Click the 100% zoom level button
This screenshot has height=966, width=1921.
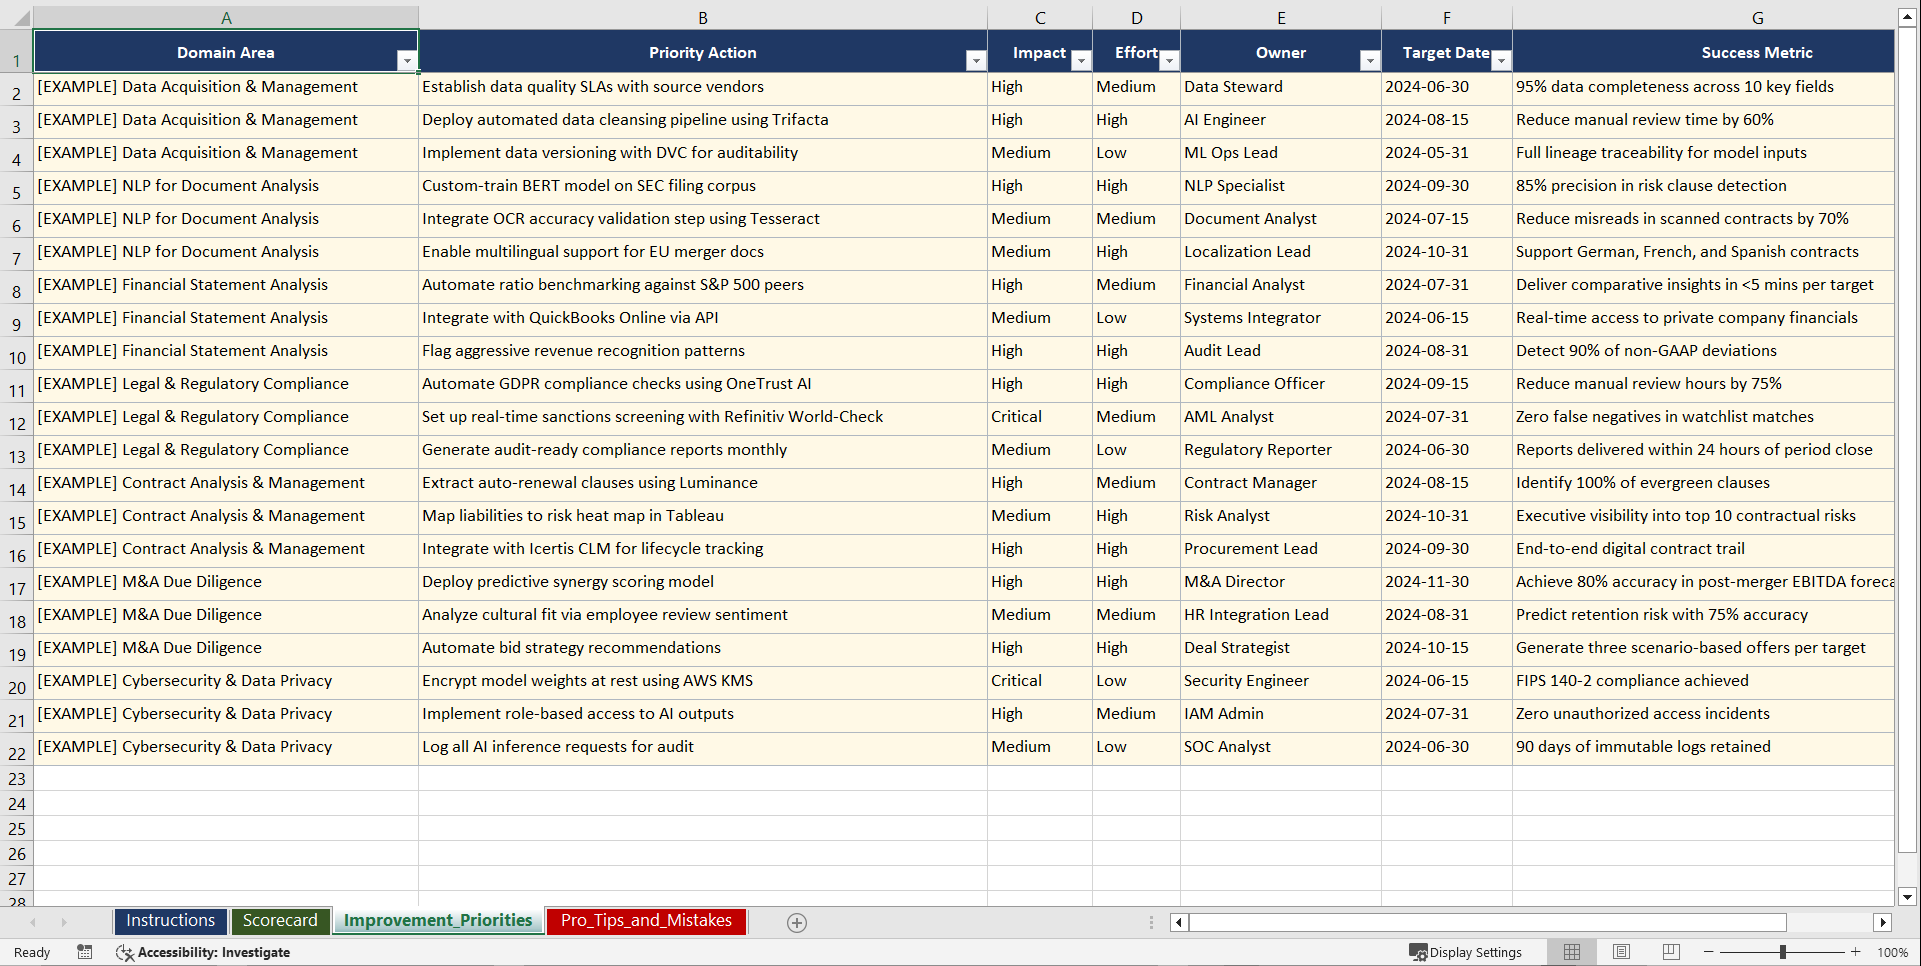[1892, 952]
